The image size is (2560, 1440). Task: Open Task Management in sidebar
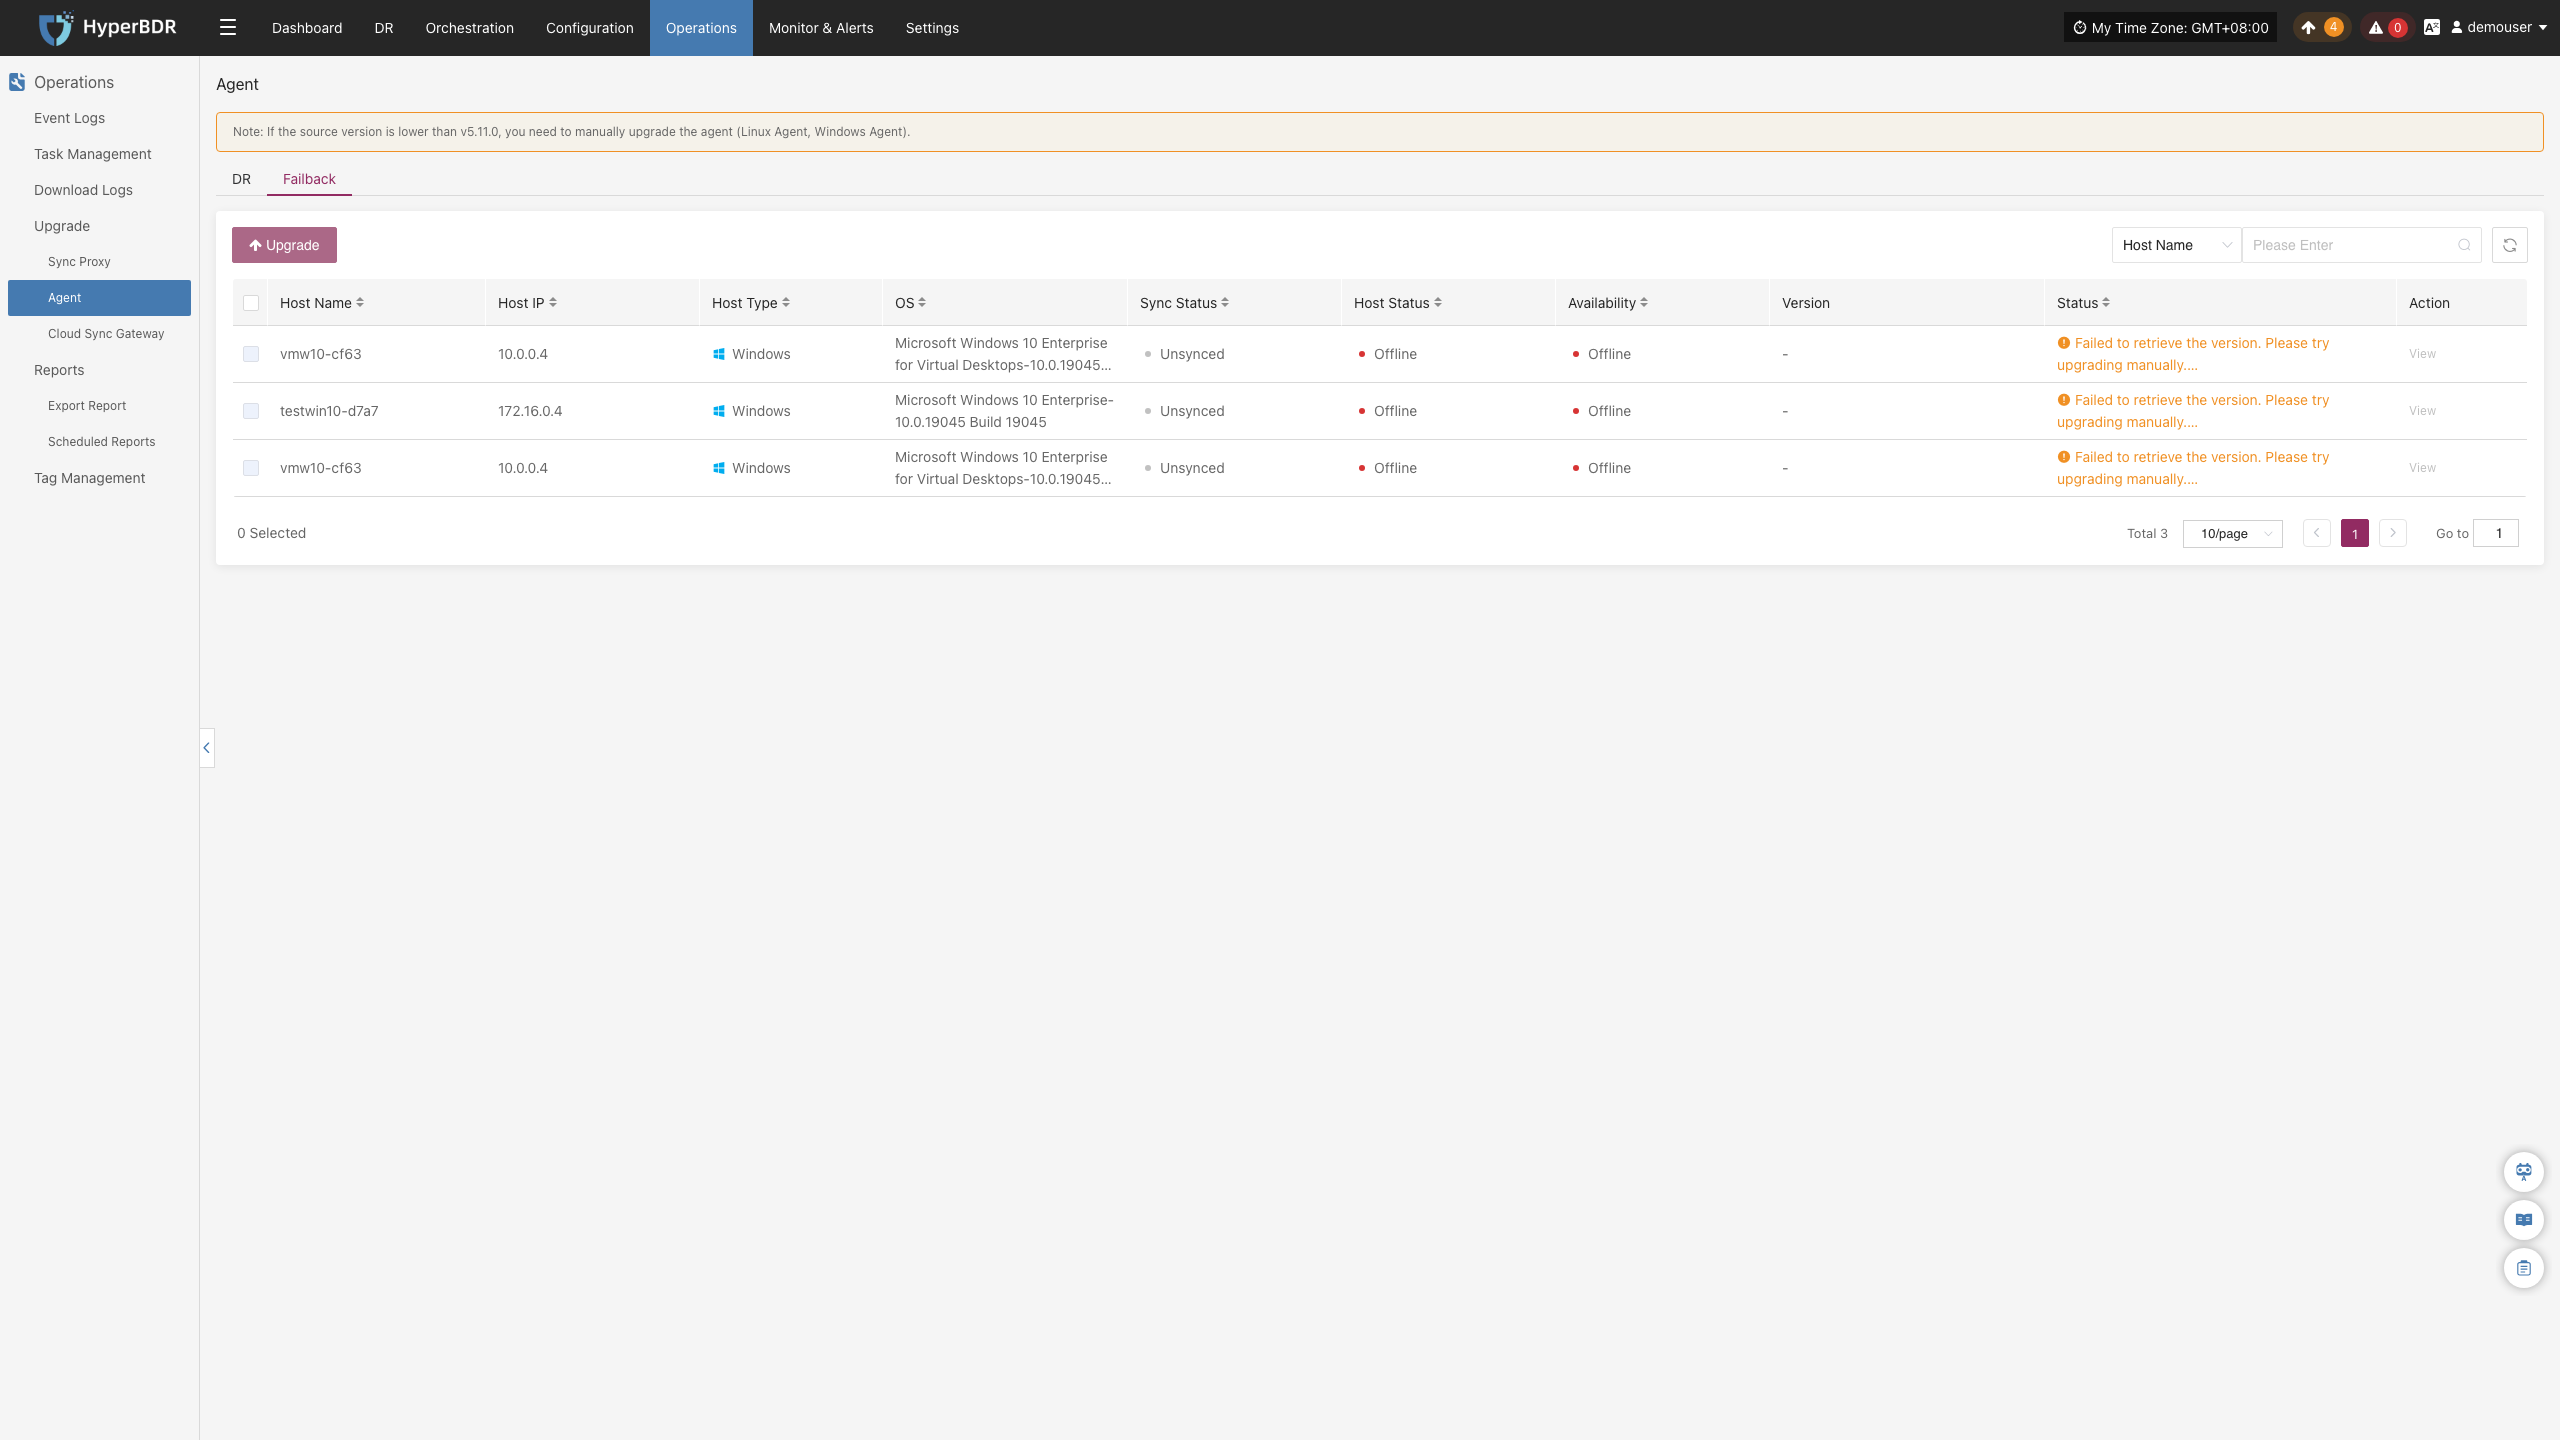[93, 154]
